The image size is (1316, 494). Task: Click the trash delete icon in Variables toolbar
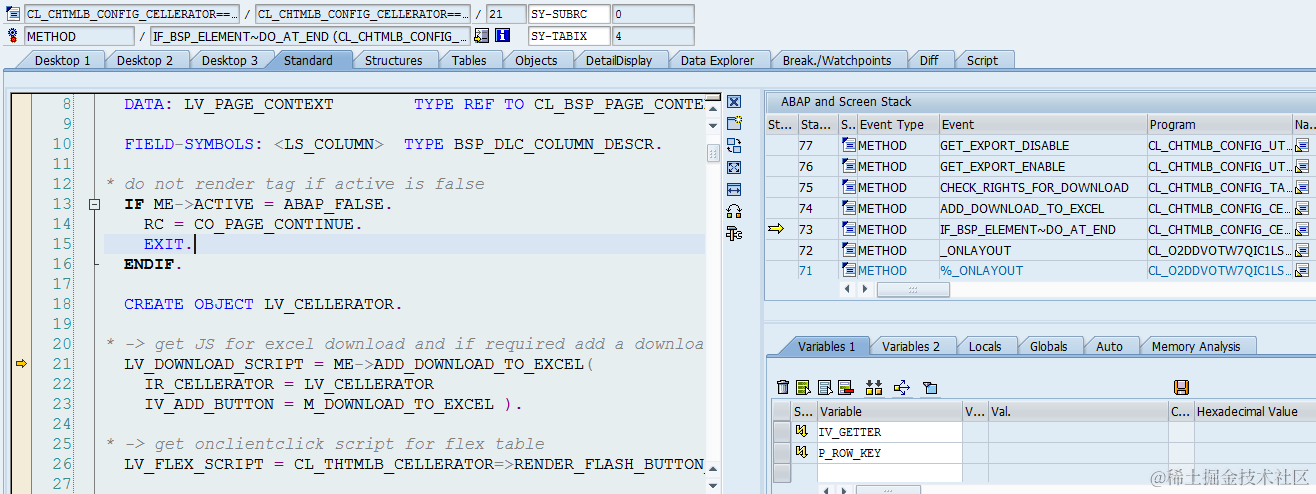tap(783, 388)
